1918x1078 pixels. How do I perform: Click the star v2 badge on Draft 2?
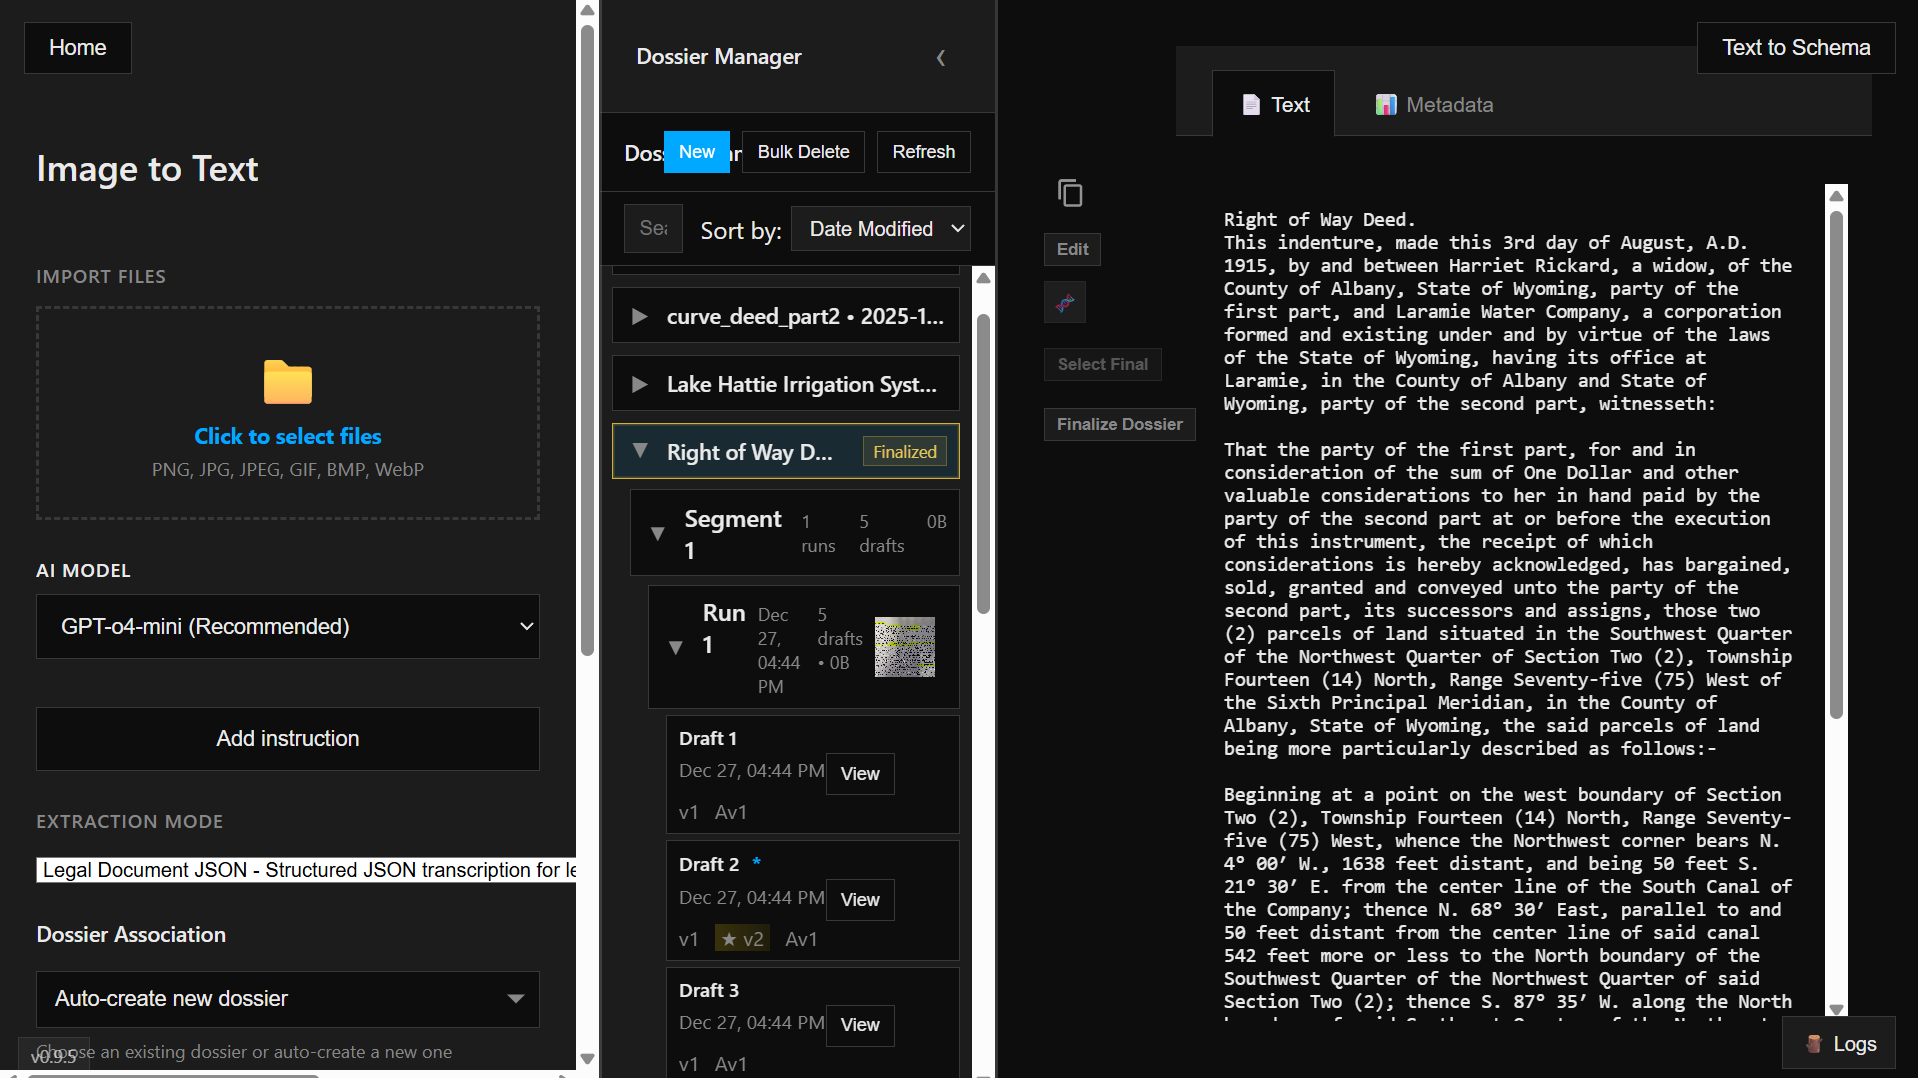point(743,939)
